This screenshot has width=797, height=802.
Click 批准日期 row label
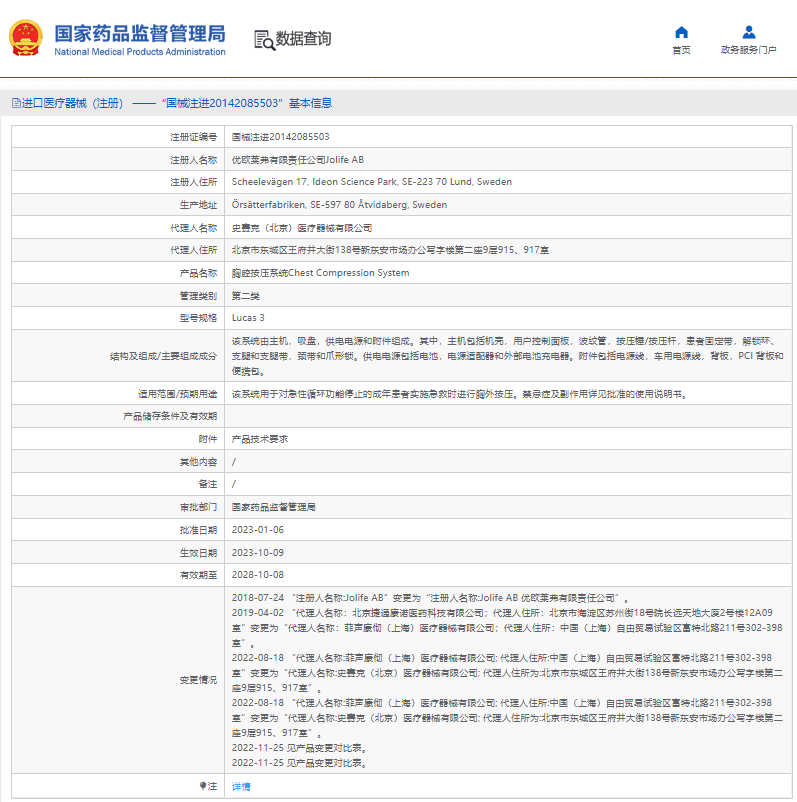(x=198, y=530)
